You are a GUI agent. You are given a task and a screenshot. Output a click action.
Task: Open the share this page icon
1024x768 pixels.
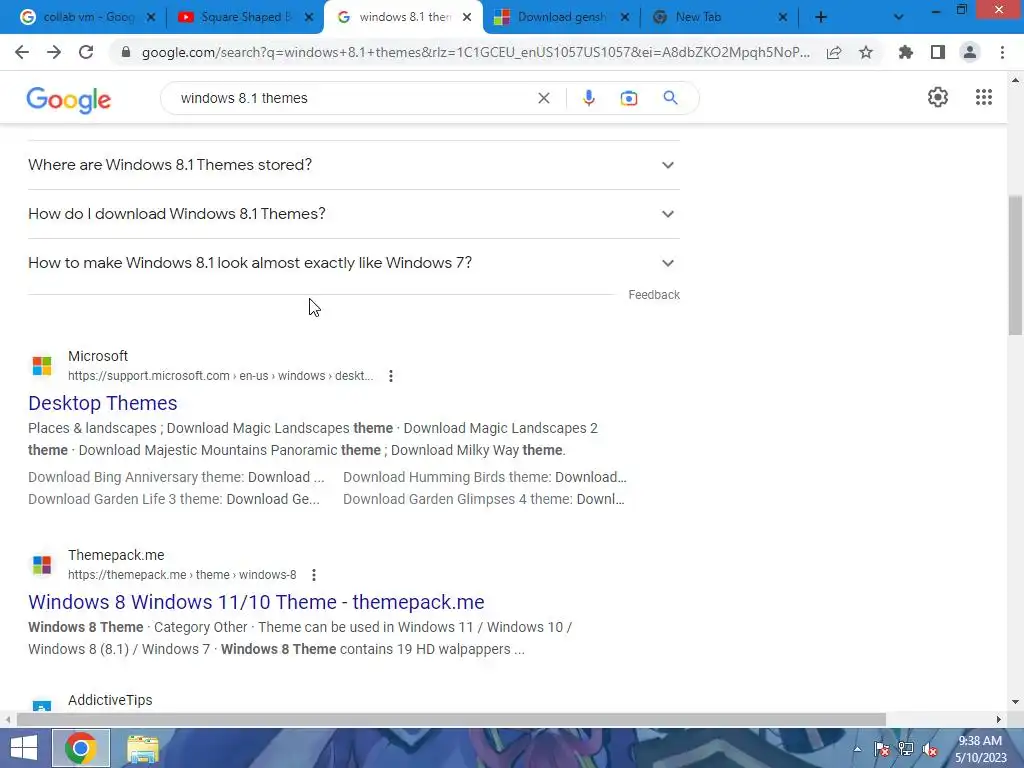pos(834,52)
